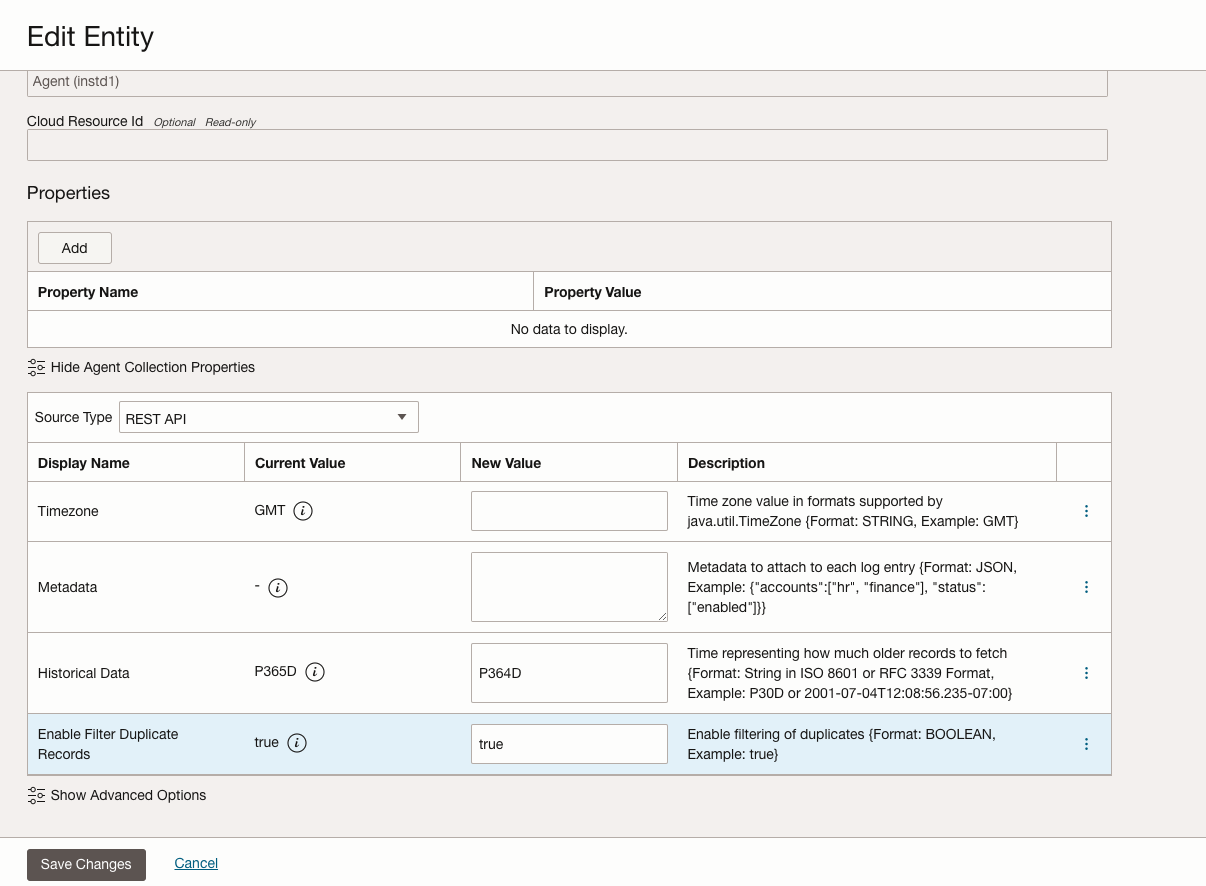Collapse the Agent Collection Properties section
The height and width of the screenshot is (886, 1206).
coord(152,367)
